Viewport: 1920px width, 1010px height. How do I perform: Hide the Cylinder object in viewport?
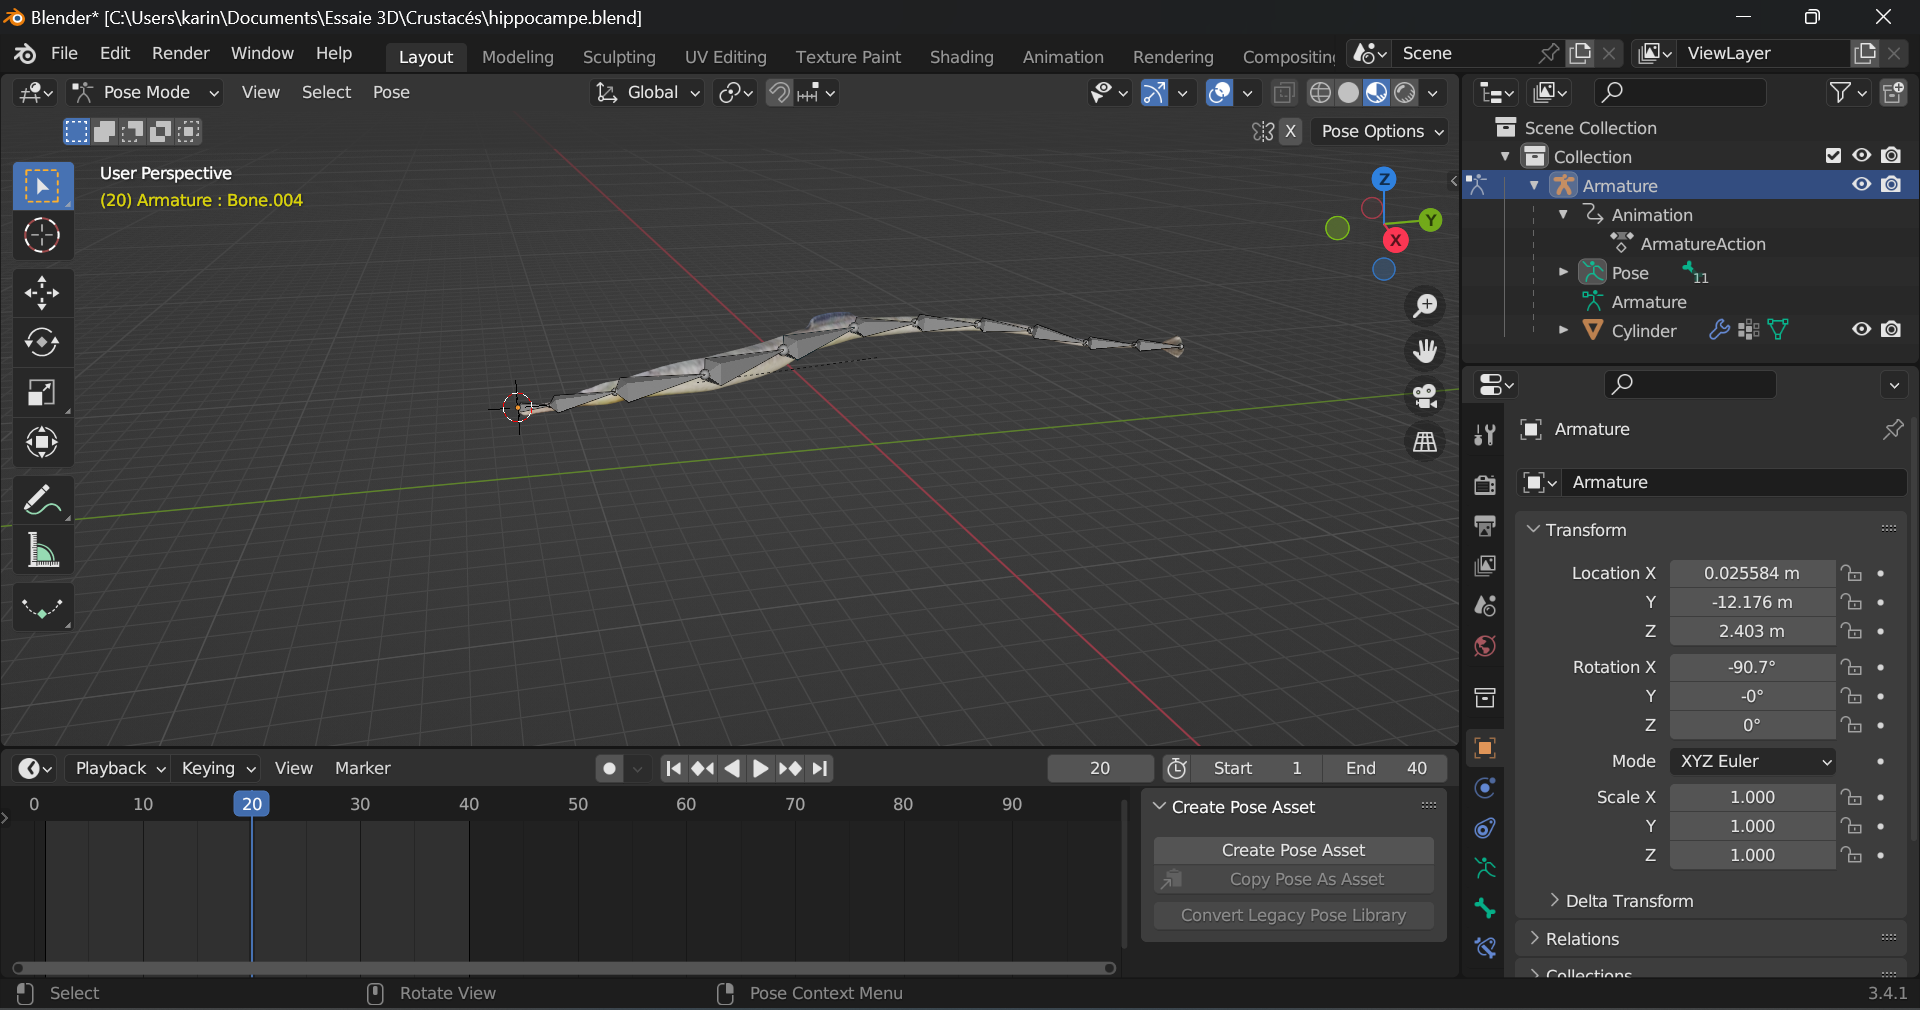click(1861, 330)
